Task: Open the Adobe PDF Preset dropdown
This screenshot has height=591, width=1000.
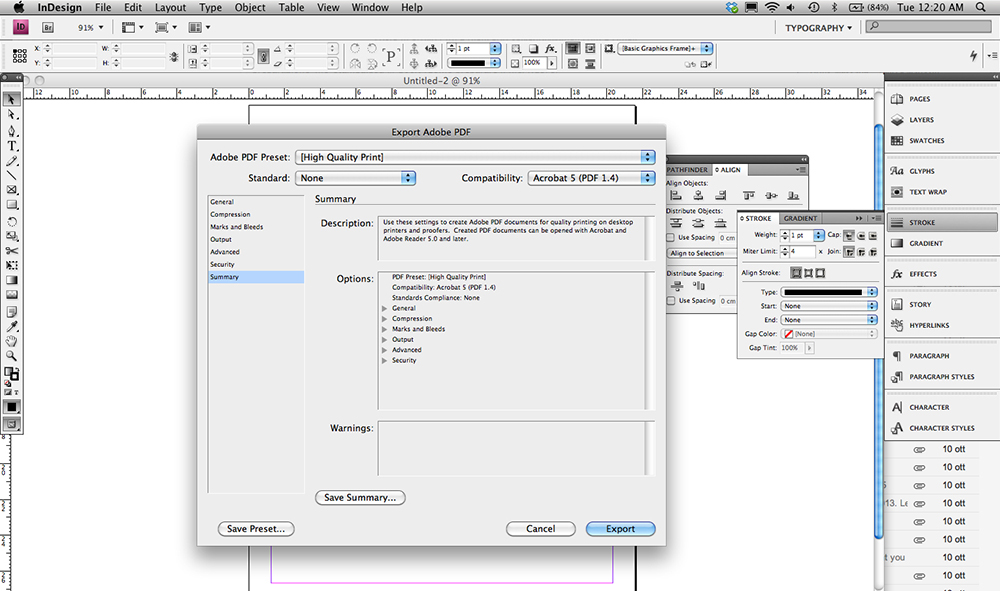Action: (475, 157)
